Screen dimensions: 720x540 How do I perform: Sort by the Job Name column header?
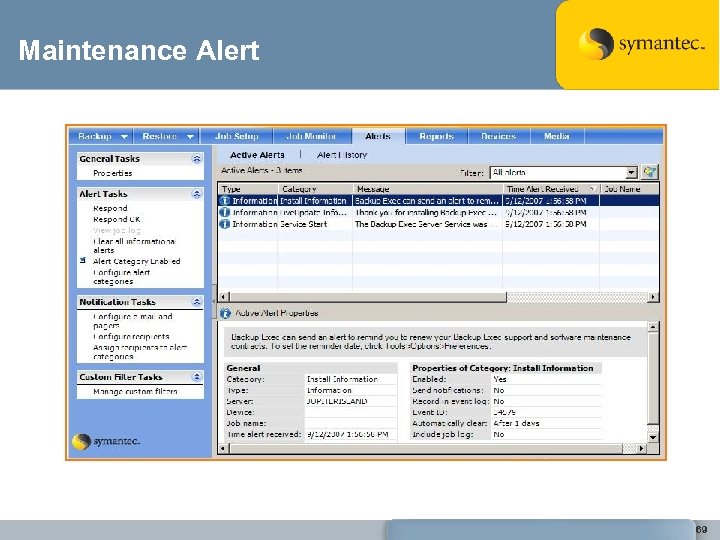(629, 189)
